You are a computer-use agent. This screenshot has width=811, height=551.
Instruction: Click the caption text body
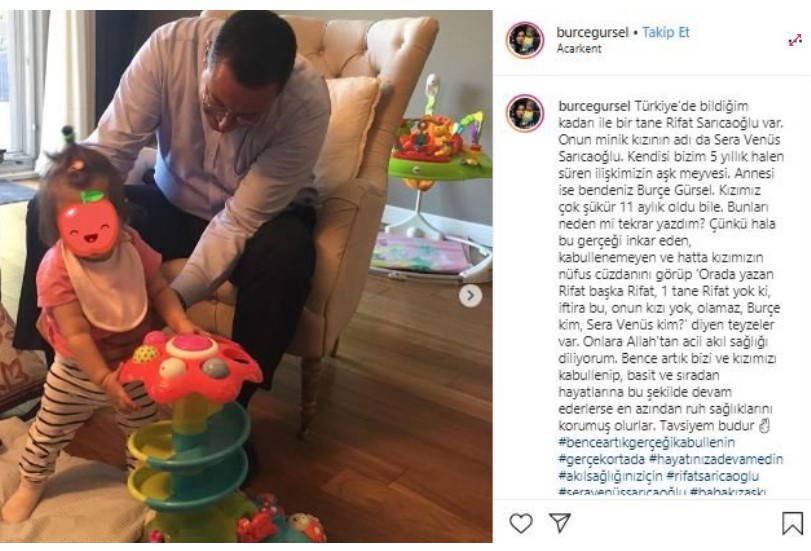coord(671,266)
